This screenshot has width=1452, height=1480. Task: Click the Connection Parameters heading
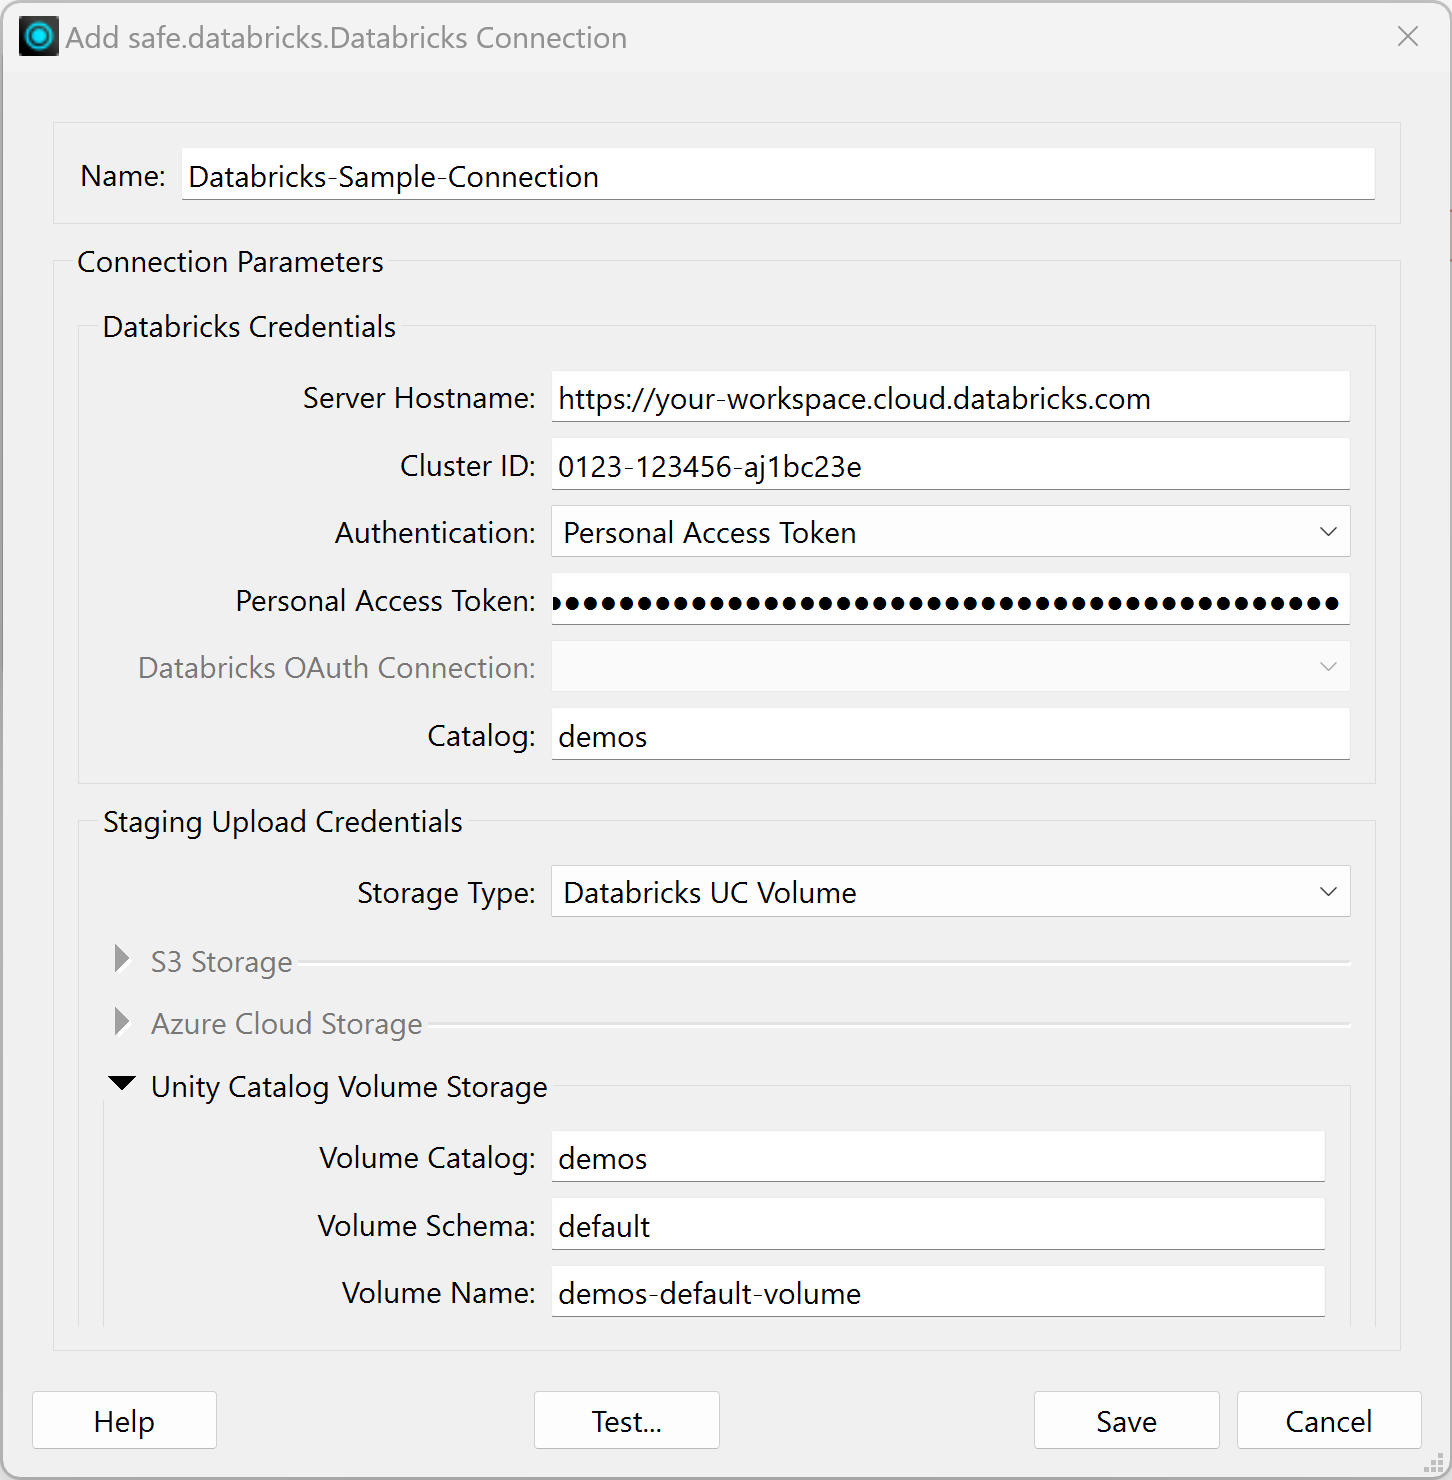click(230, 262)
